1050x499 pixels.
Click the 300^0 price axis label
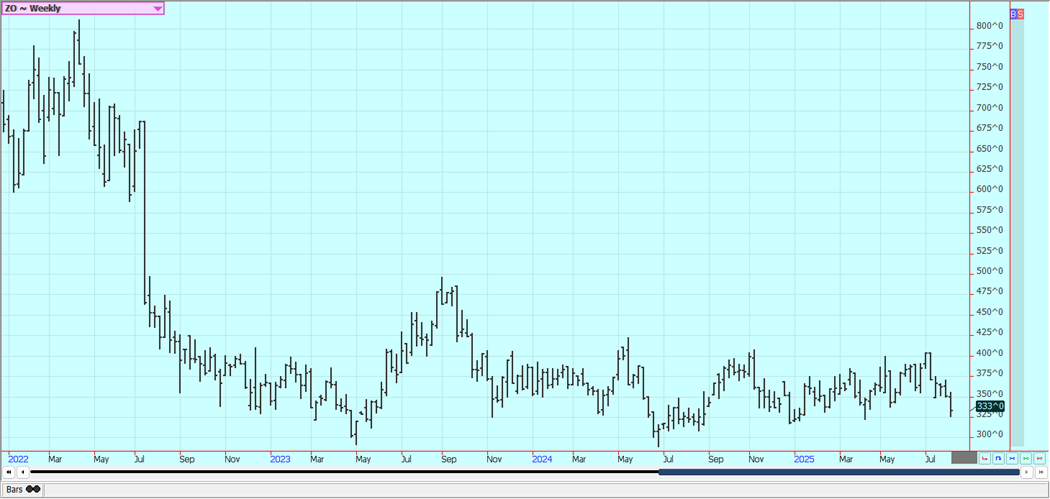pyautogui.click(x=989, y=434)
